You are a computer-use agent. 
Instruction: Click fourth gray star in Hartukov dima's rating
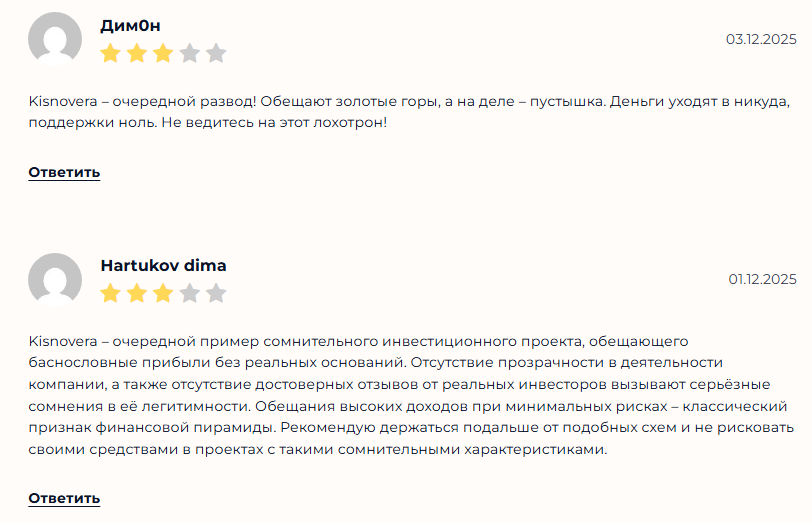tap(190, 293)
